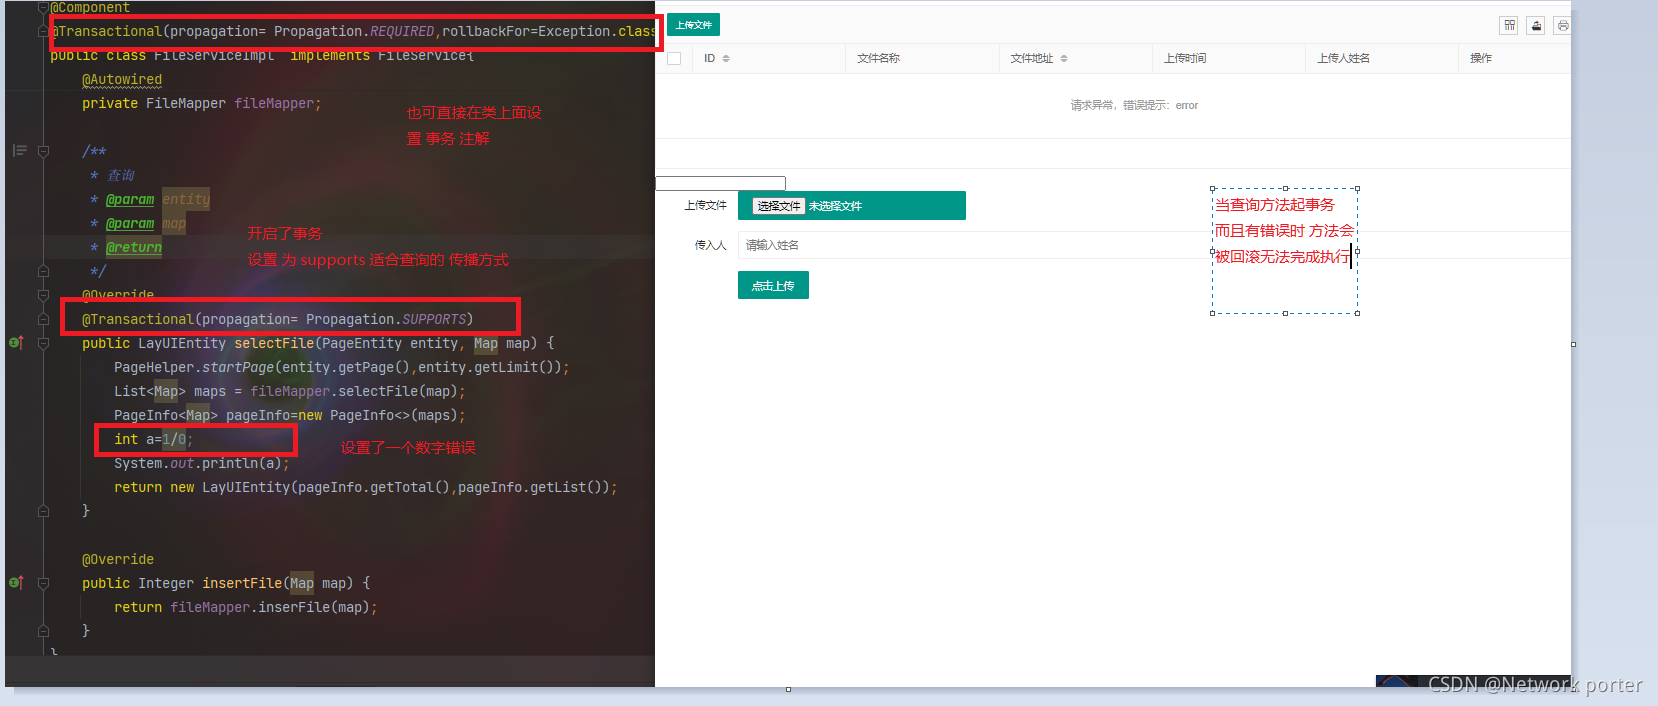The width and height of the screenshot is (1658, 706).
Task: Click the 操作 column header
Action: [1480, 59]
